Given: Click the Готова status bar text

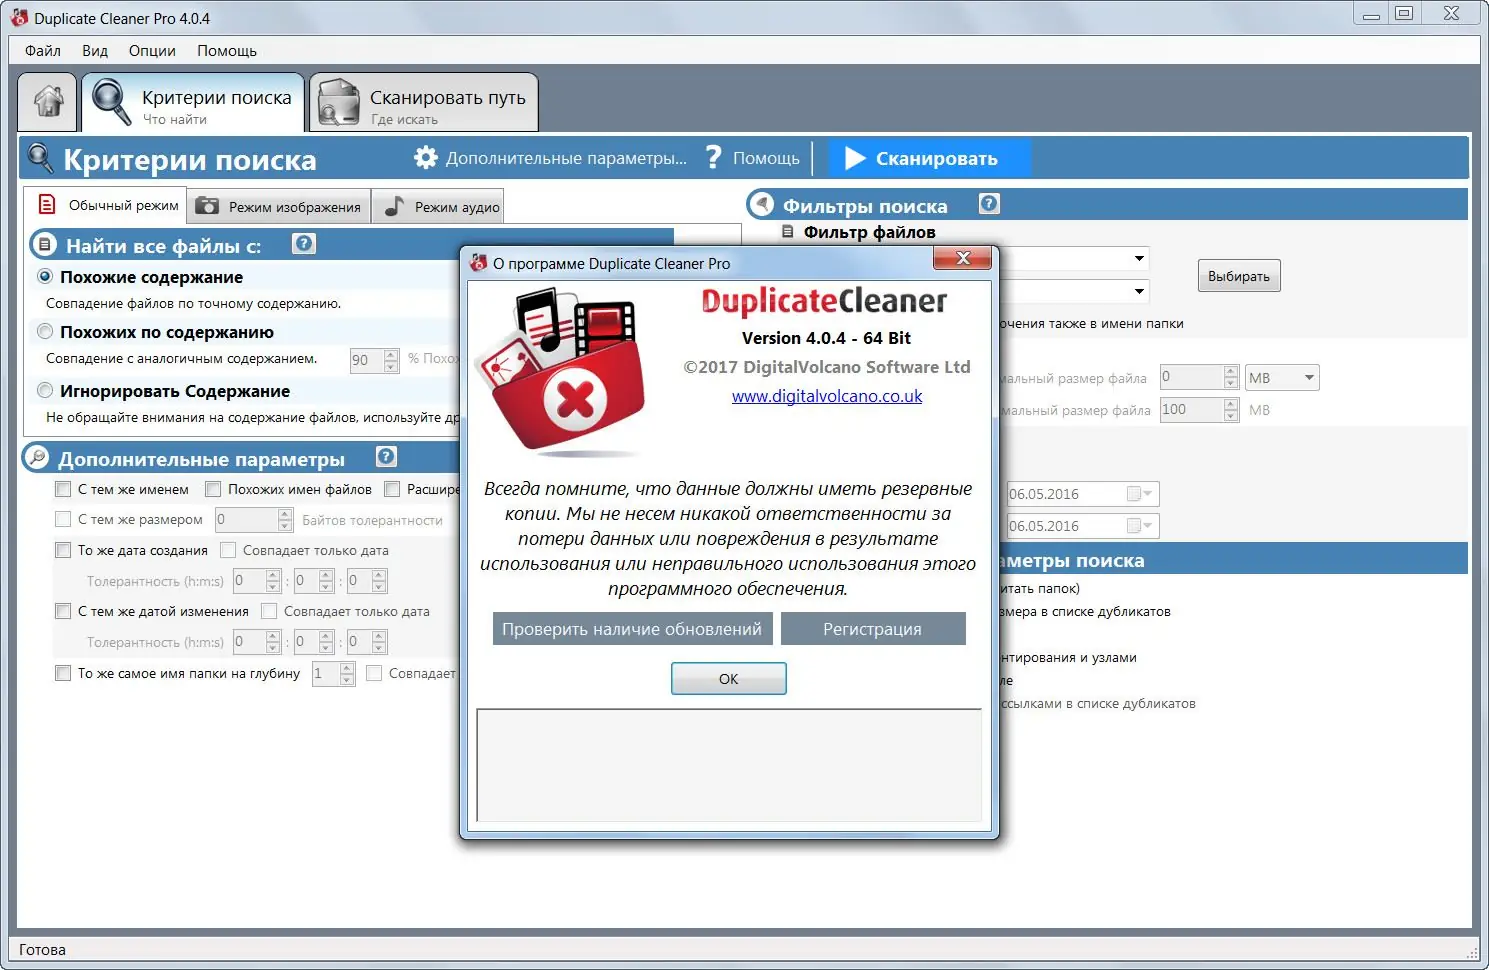Looking at the screenshot, I should [42, 950].
